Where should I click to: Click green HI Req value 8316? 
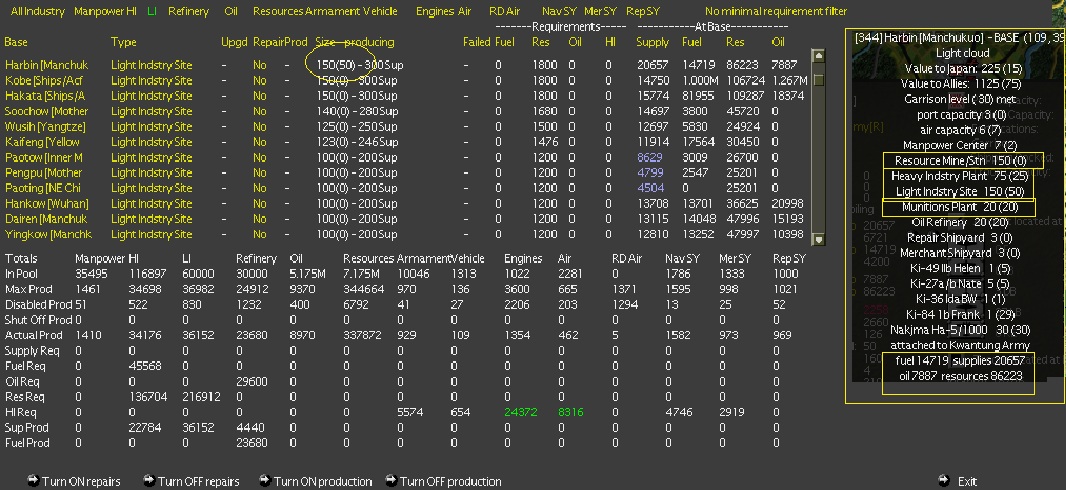tap(570, 412)
